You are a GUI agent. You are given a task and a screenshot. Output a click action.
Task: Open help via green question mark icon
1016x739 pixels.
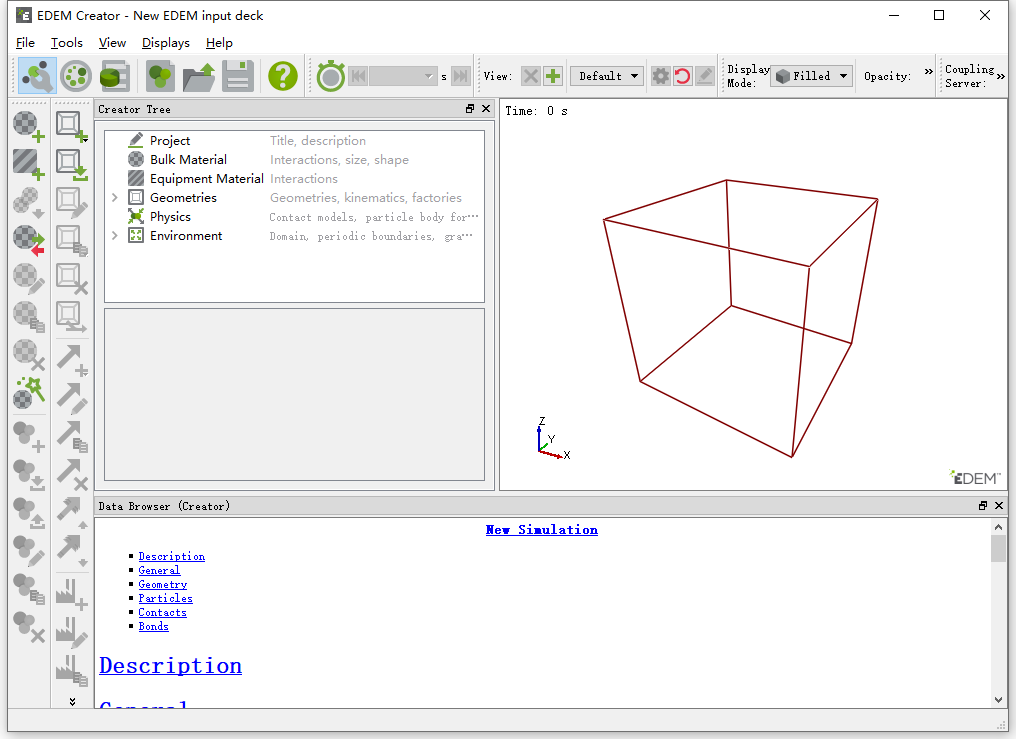[x=283, y=76]
